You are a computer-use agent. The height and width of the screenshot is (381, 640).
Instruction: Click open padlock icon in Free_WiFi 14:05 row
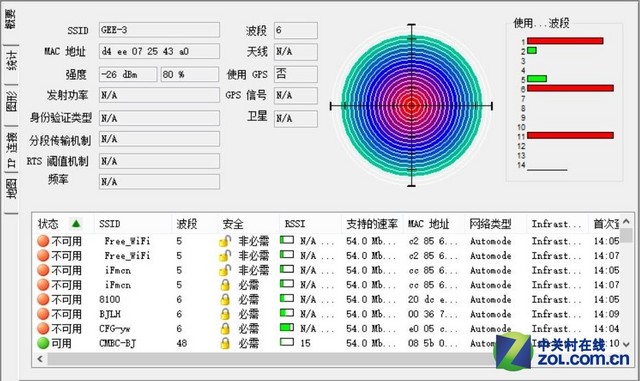pos(224,241)
